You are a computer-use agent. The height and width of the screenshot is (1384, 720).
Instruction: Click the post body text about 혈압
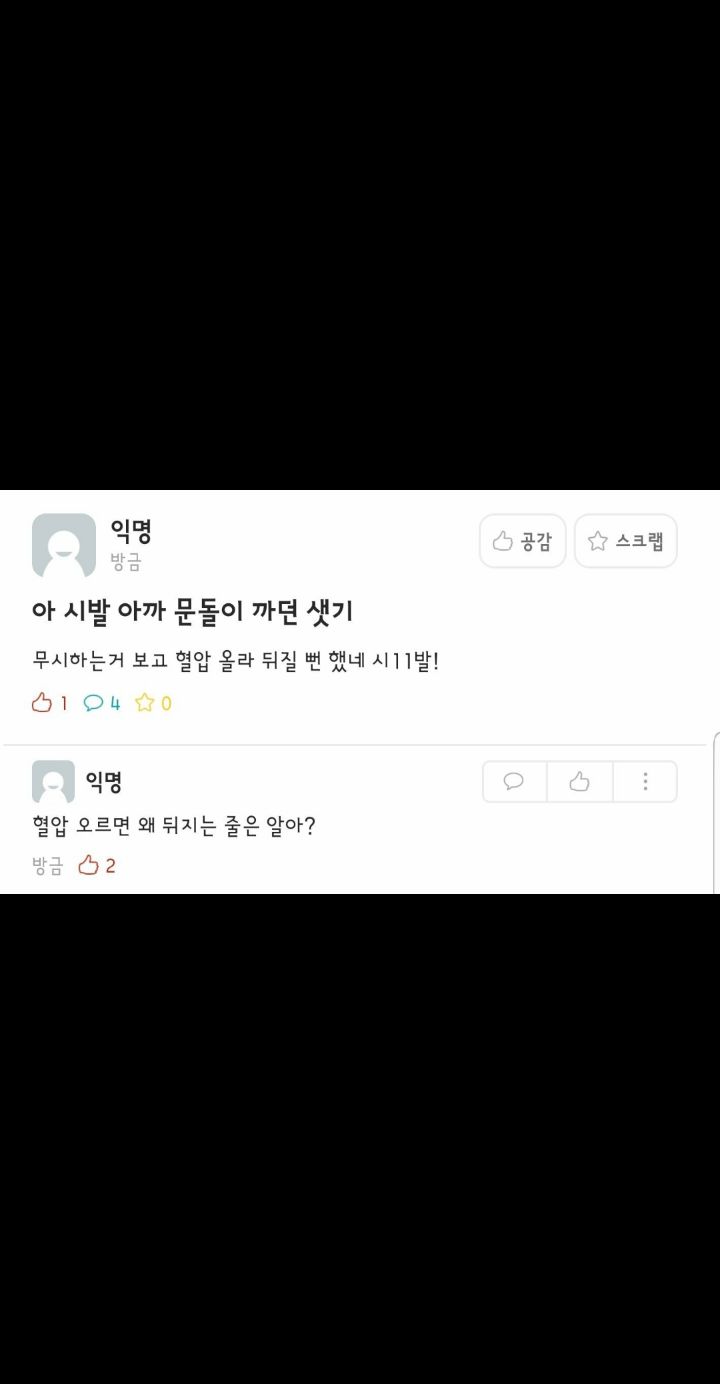click(236, 661)
